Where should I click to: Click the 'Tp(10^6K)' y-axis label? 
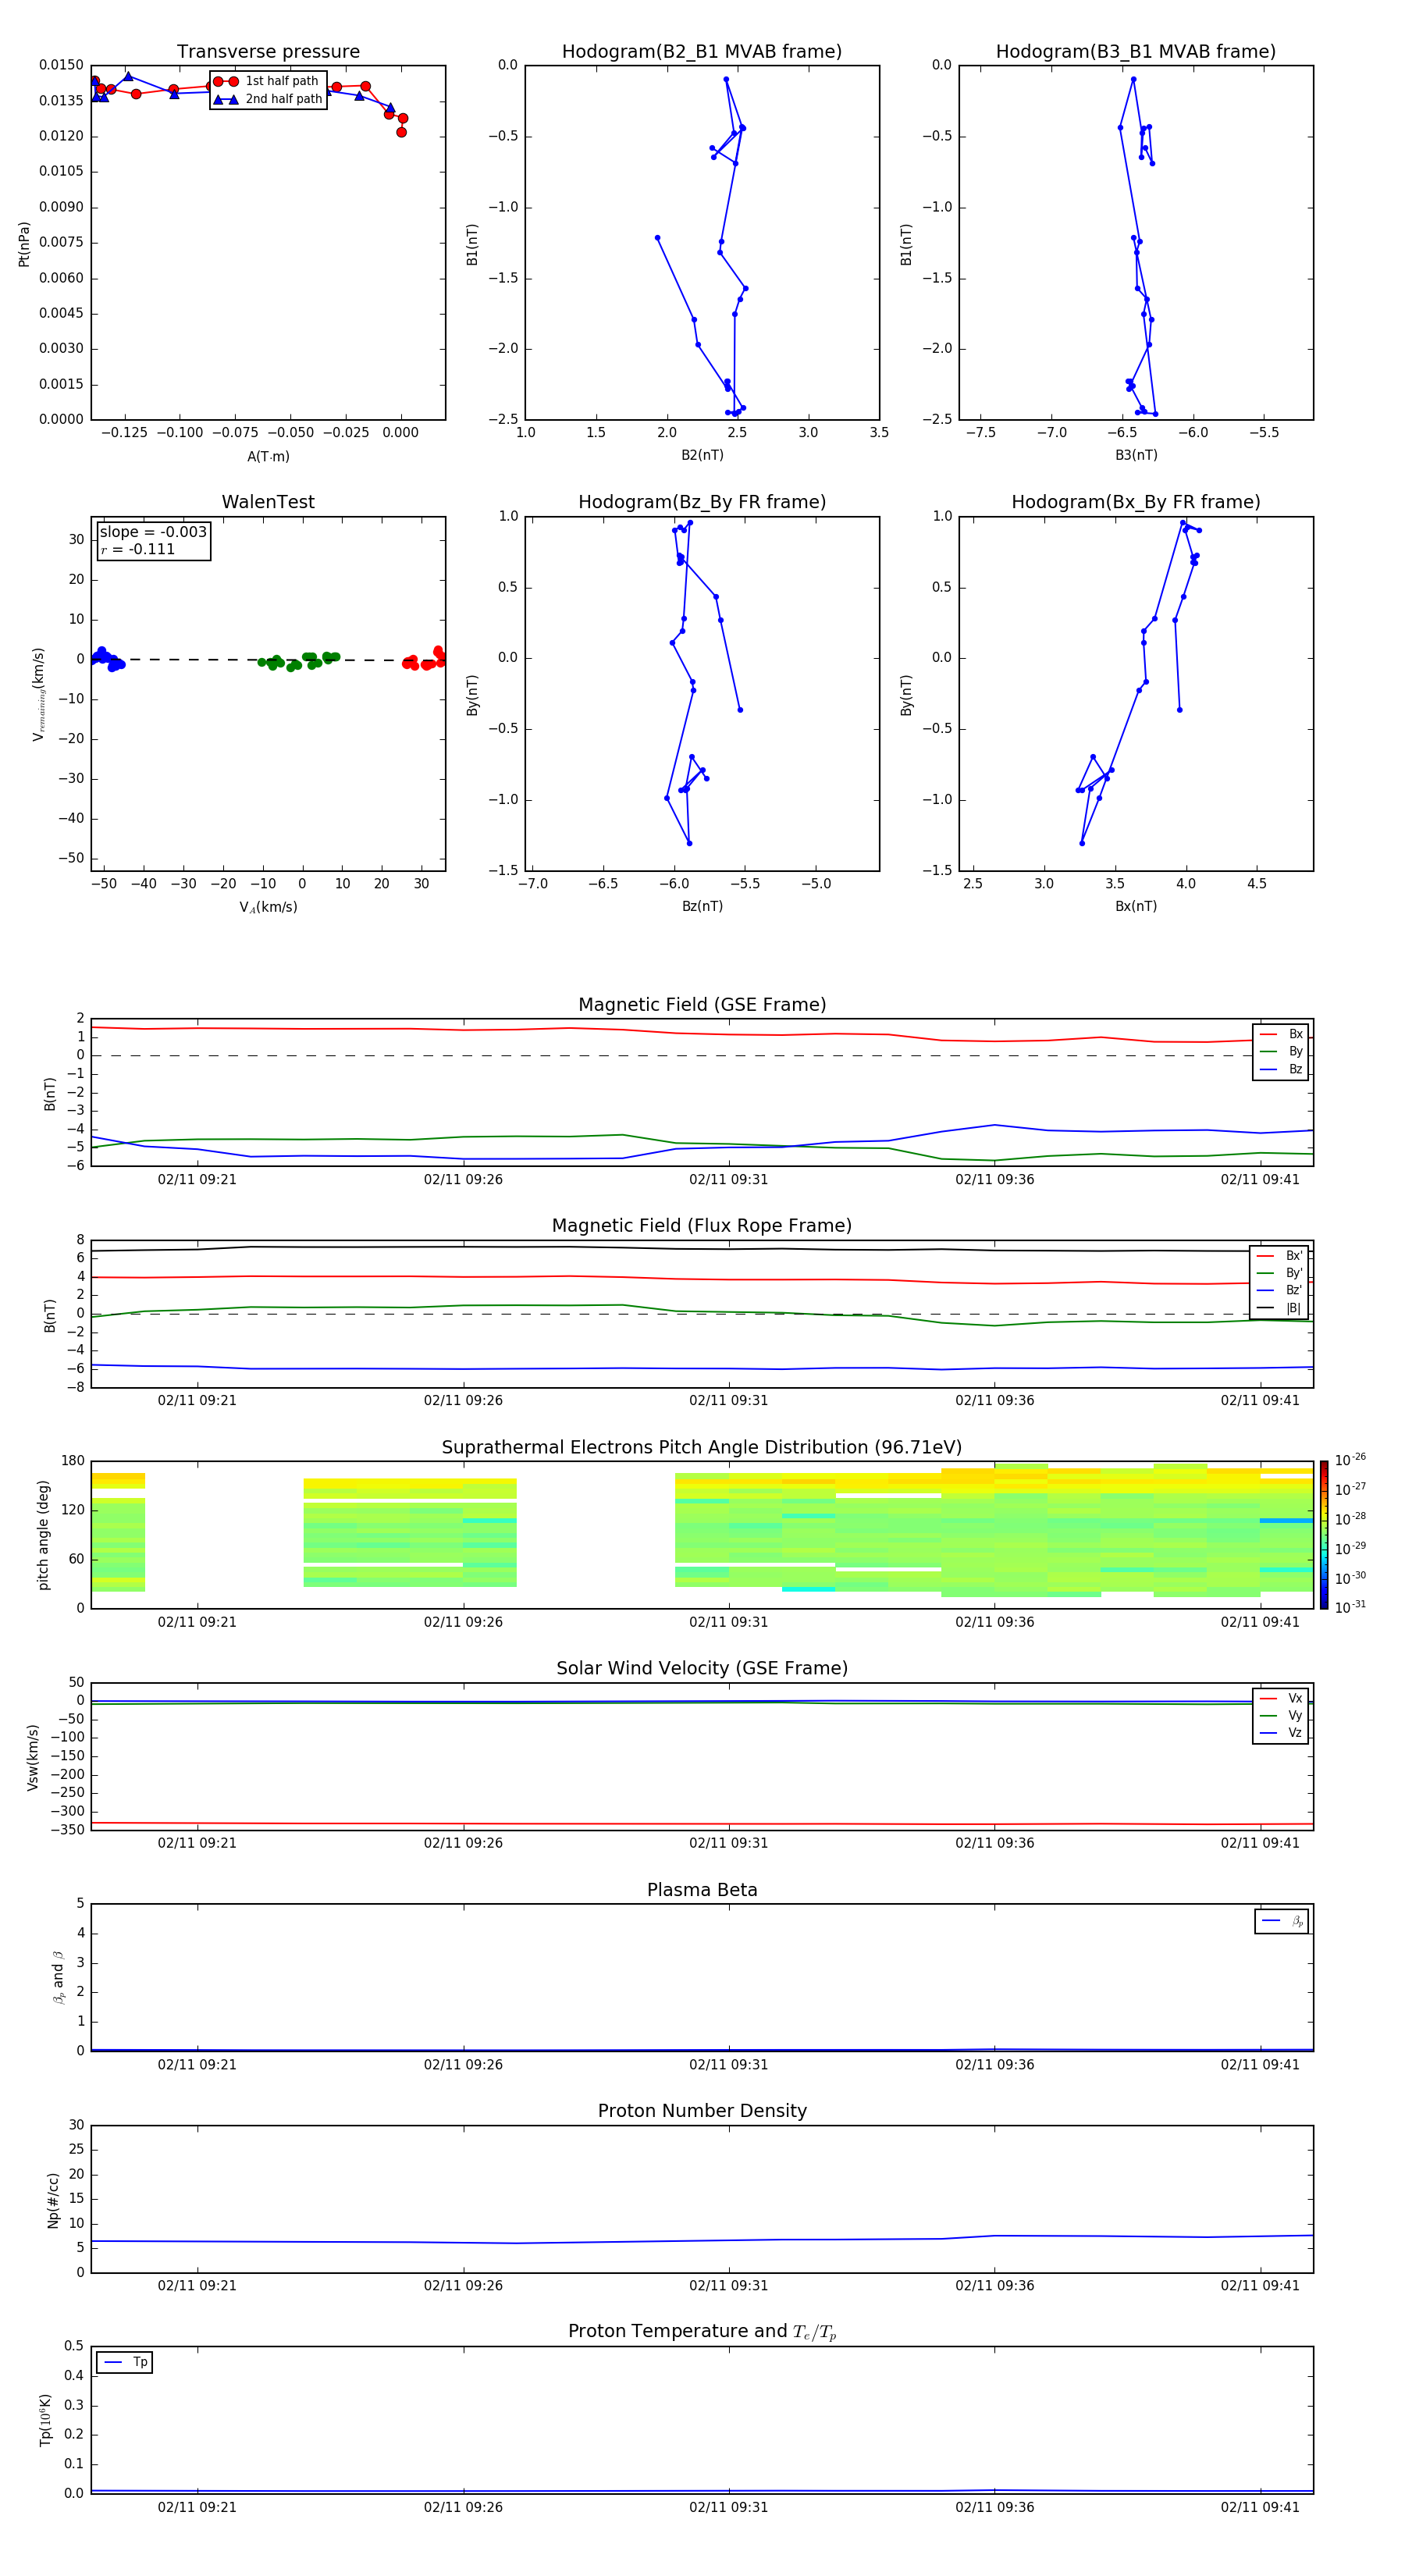tap(45, 2420)
